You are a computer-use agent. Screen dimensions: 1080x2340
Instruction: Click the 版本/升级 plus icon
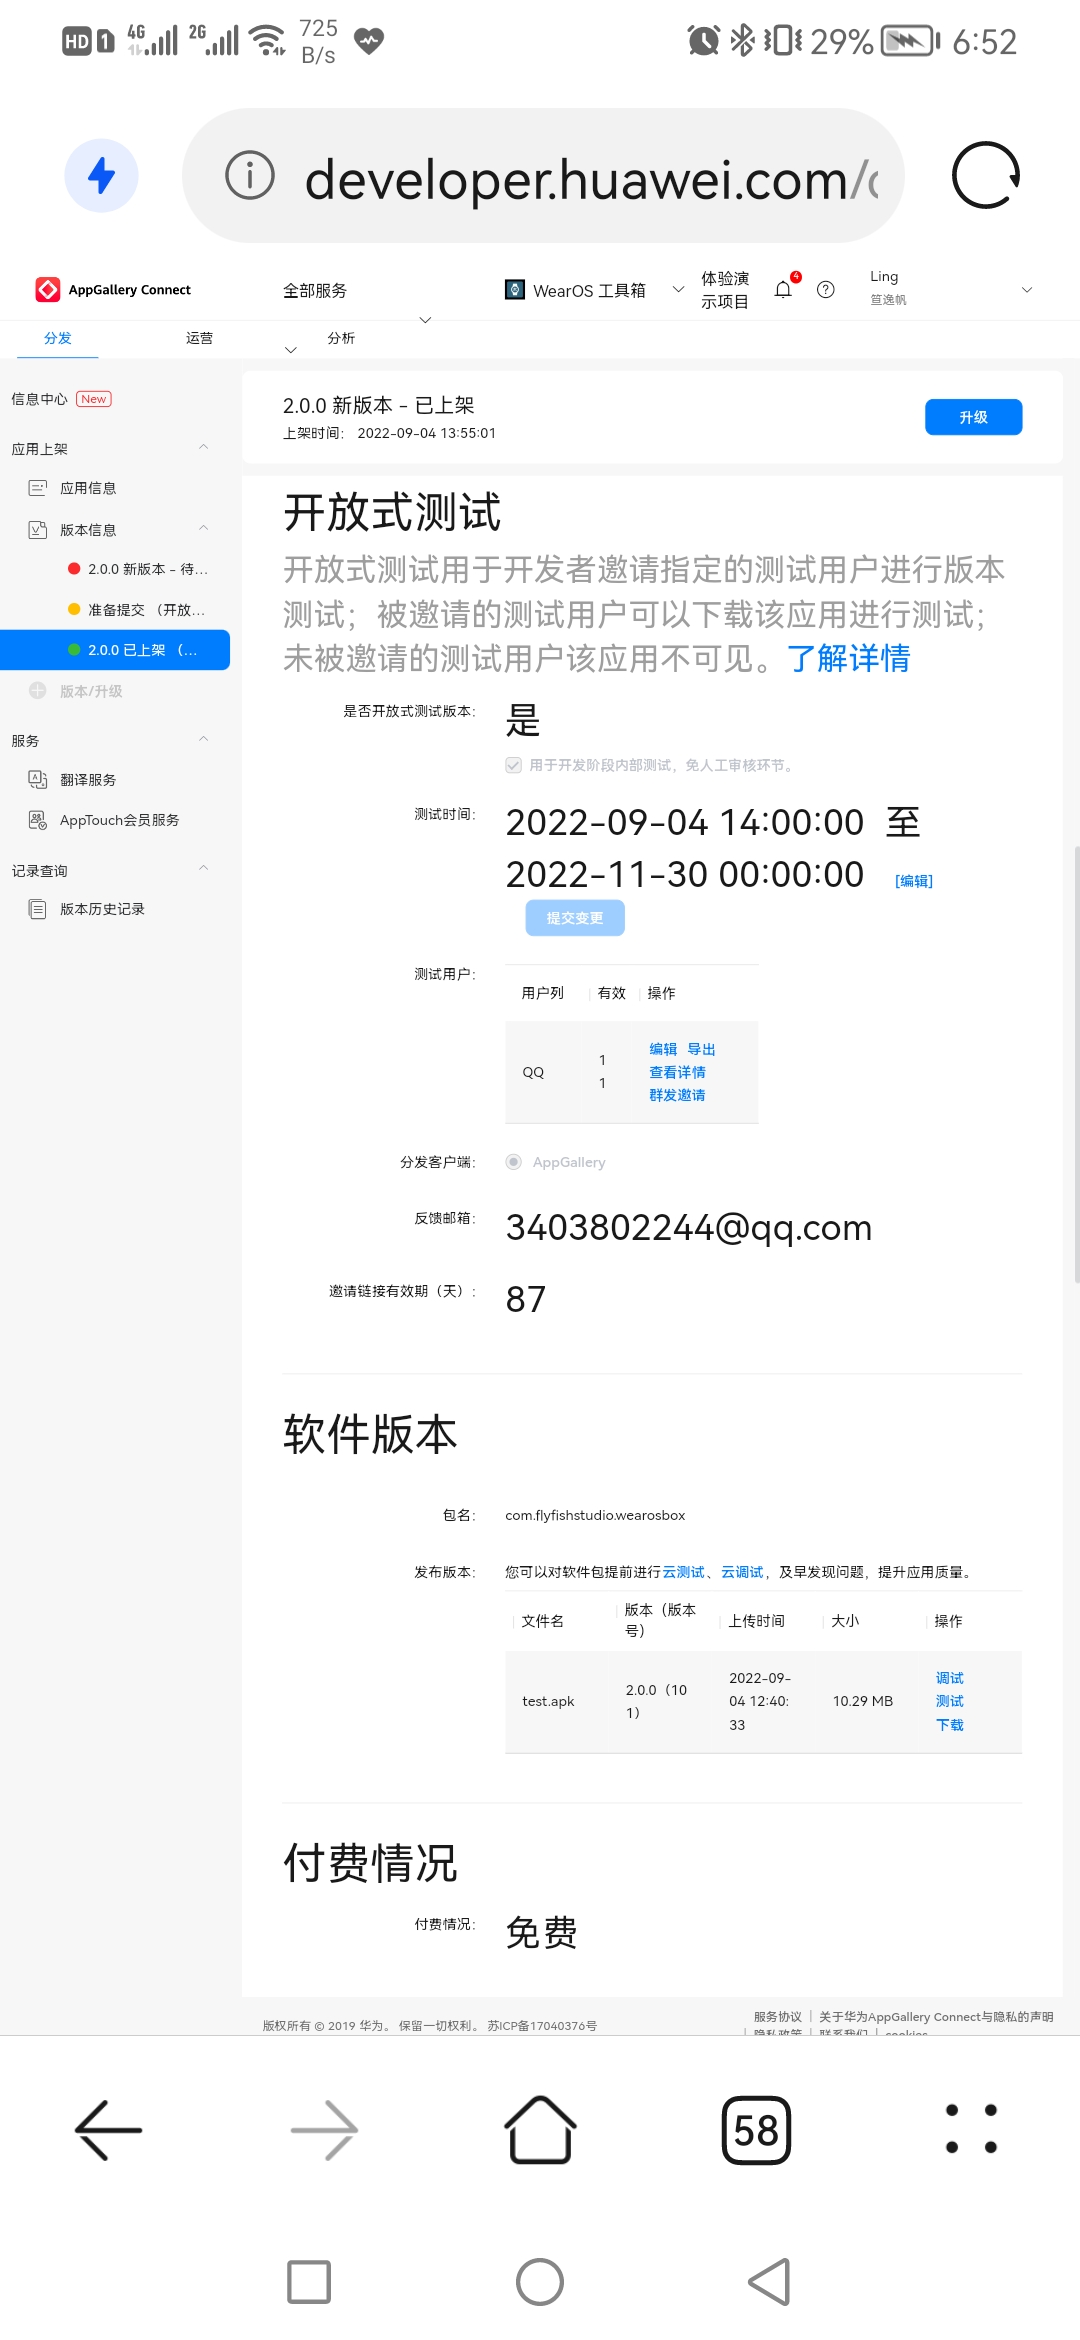[38, 691]
